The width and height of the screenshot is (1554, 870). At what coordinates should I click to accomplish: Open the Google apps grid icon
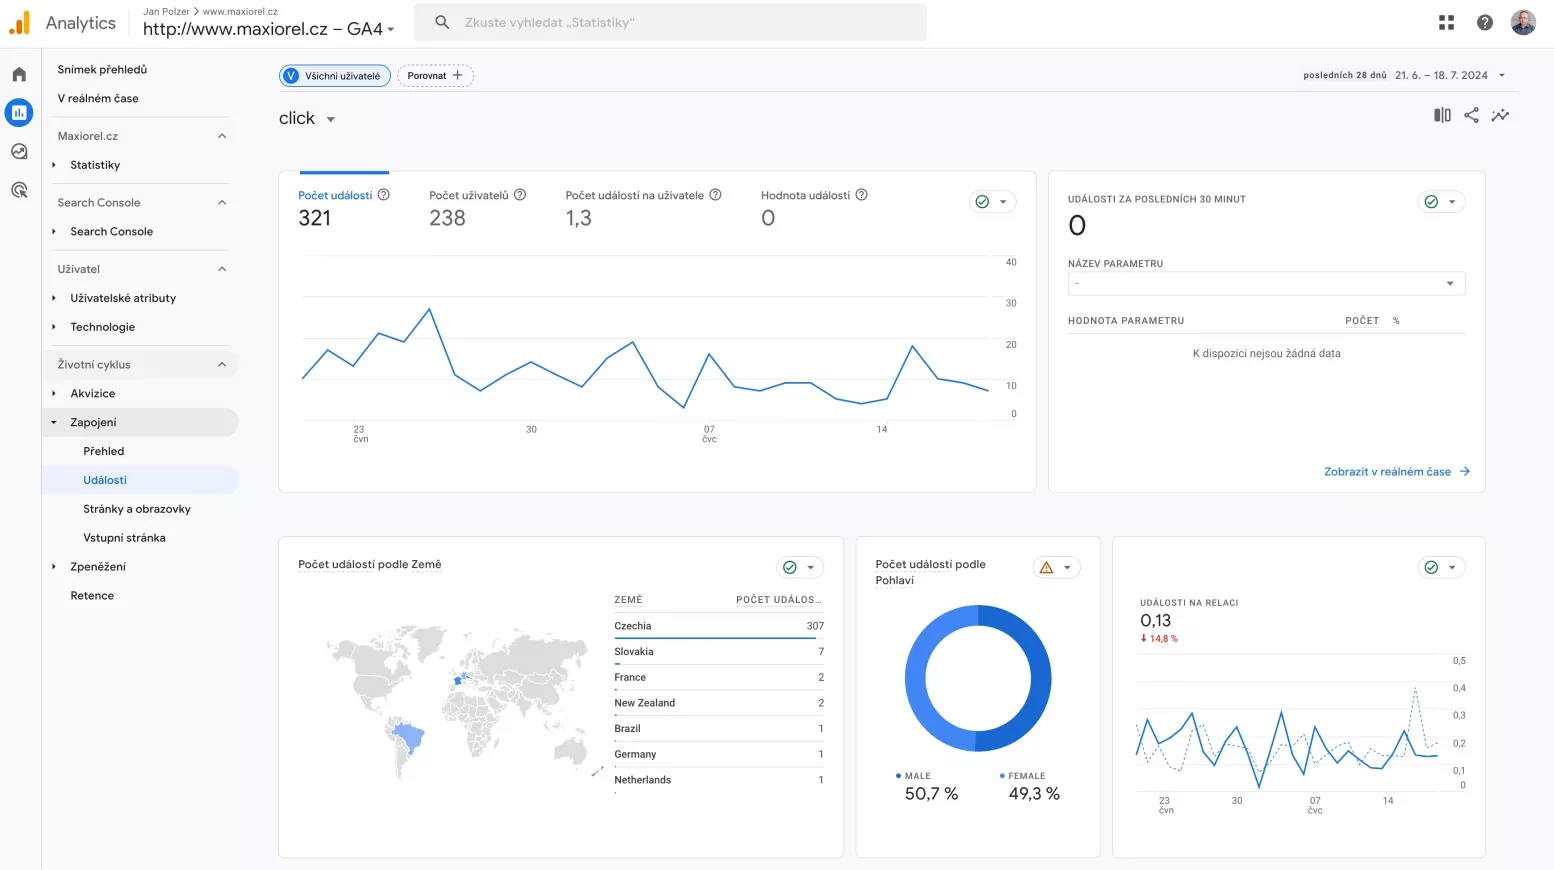(x=1446, y=22)
